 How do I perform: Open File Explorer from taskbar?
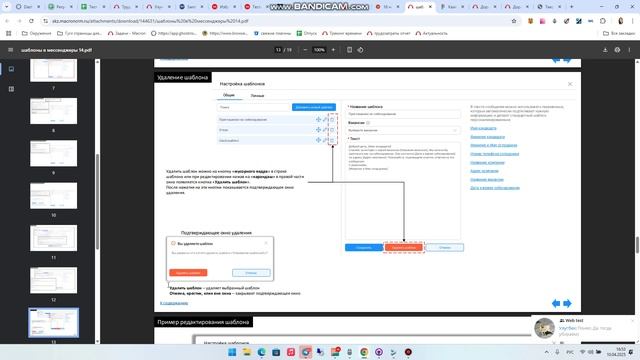[247, 352]
